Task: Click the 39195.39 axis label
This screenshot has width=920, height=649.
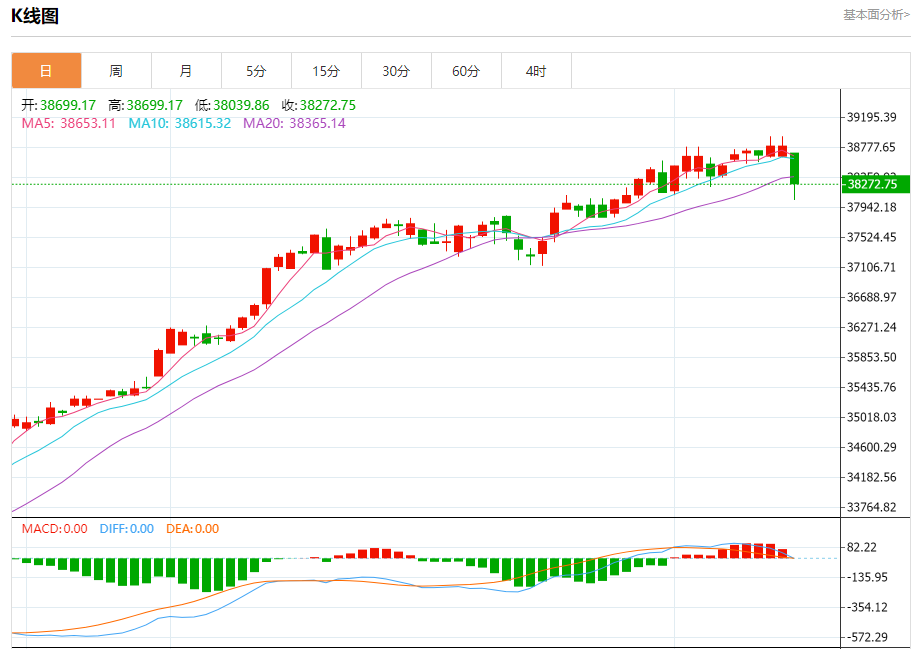Action: [871, 117]
